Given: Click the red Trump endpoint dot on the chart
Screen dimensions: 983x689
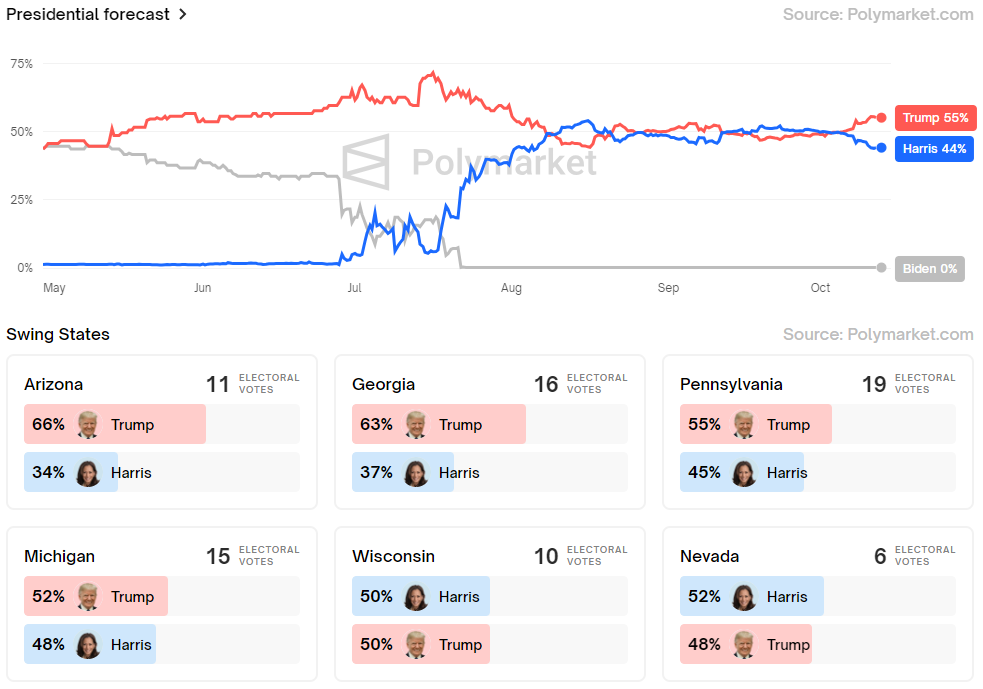Looking at the screenshot, I should point(881,118).
